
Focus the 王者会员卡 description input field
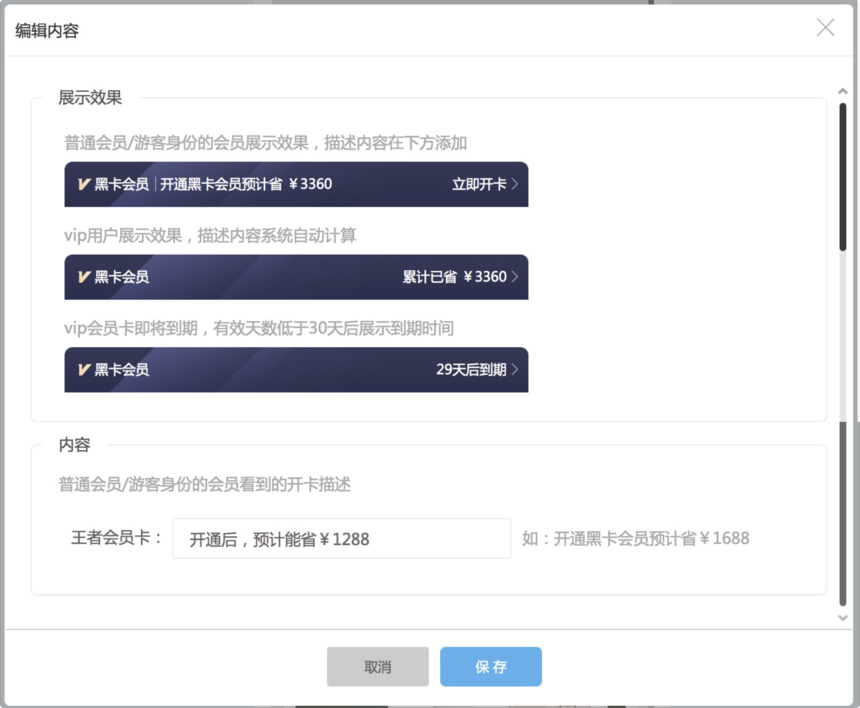[x=342, y=539]
